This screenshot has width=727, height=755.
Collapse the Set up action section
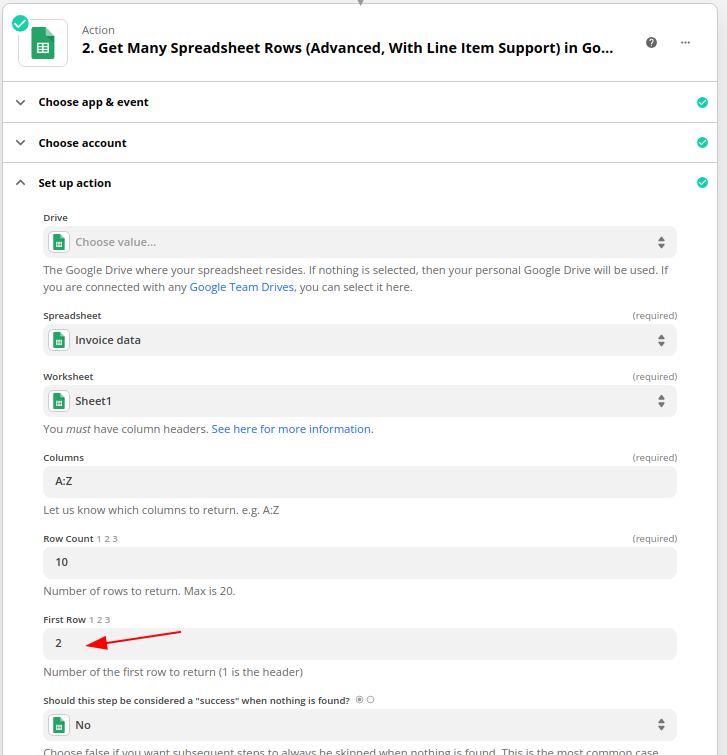click(x=20, y=182)
